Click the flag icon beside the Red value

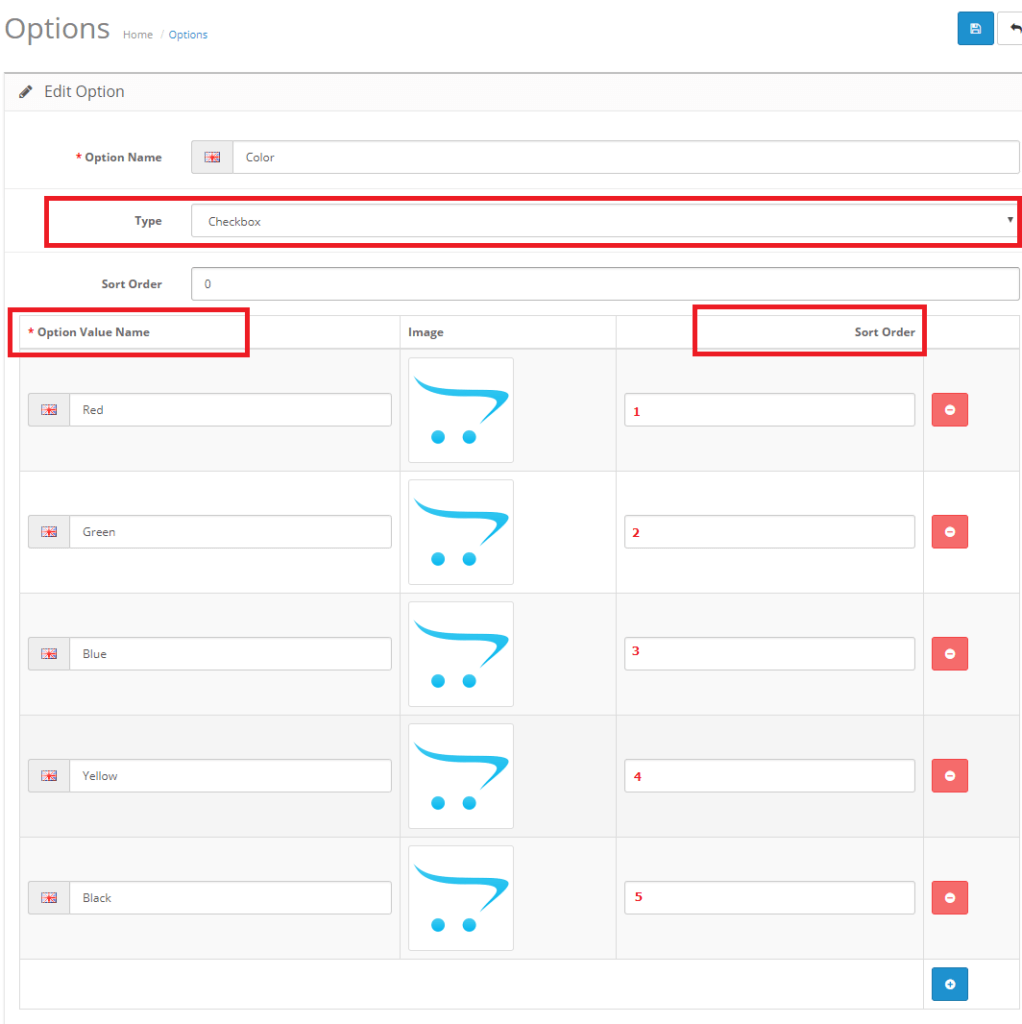pos(48,409)
